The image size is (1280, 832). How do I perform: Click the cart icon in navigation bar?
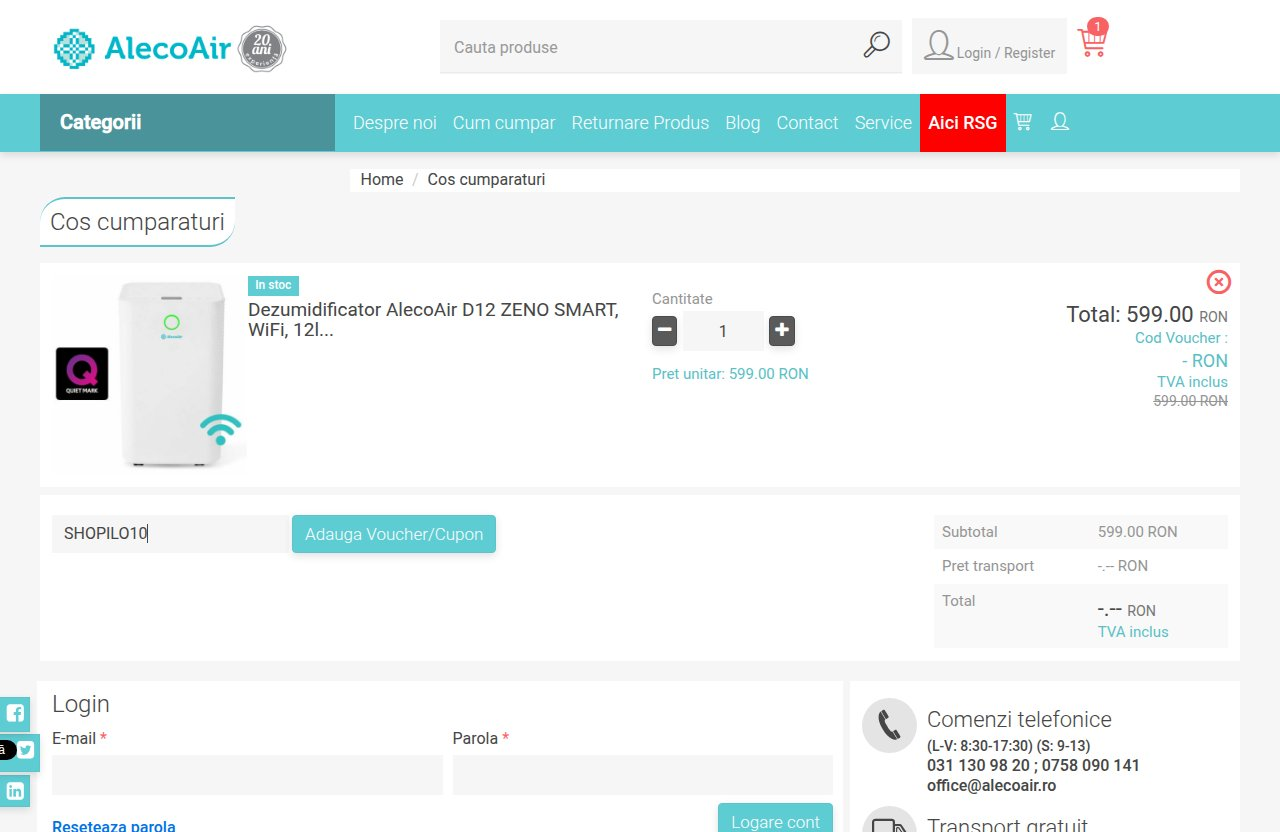pos(1023,122)
